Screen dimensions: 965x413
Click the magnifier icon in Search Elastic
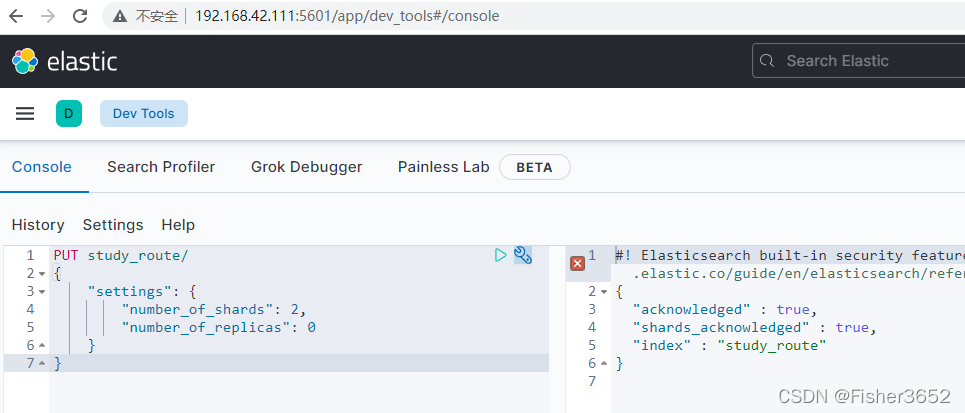(766, 61)
